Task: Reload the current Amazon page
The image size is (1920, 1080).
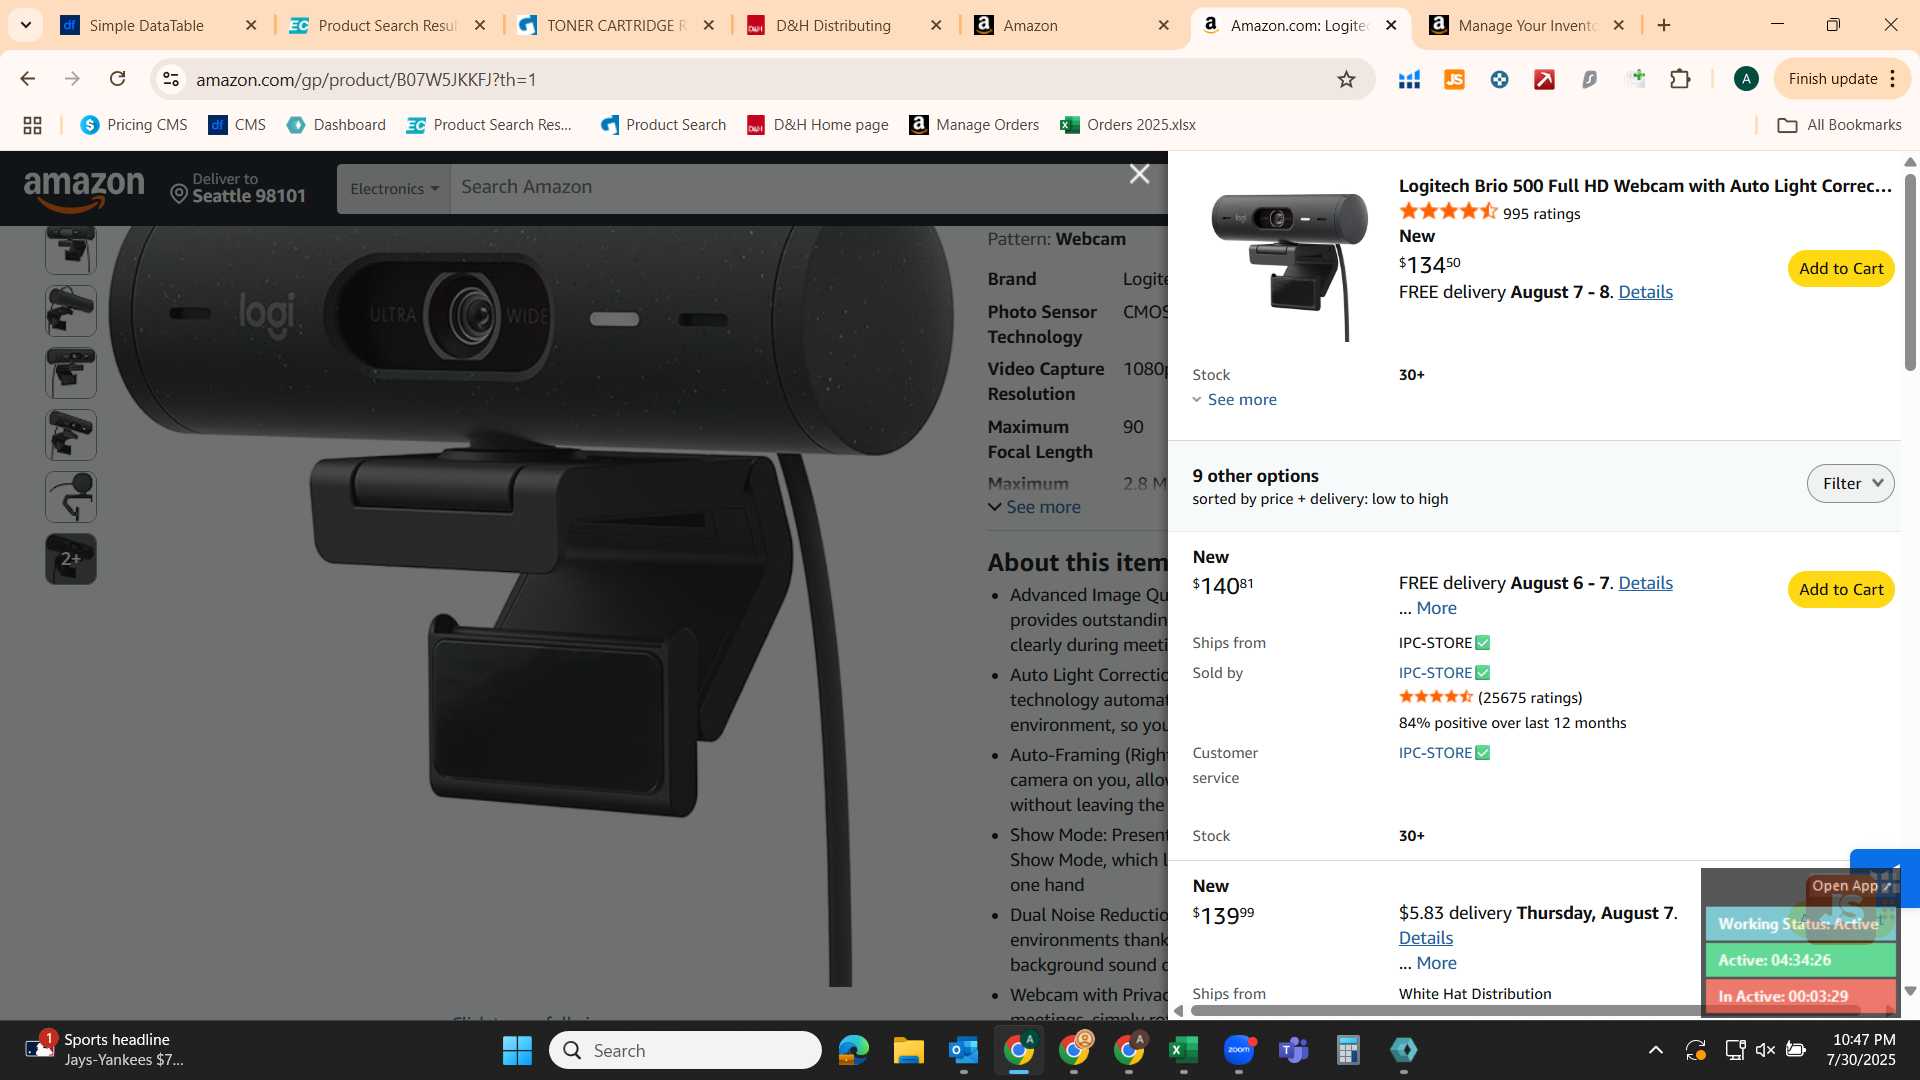Action: [x=117, y=79]
